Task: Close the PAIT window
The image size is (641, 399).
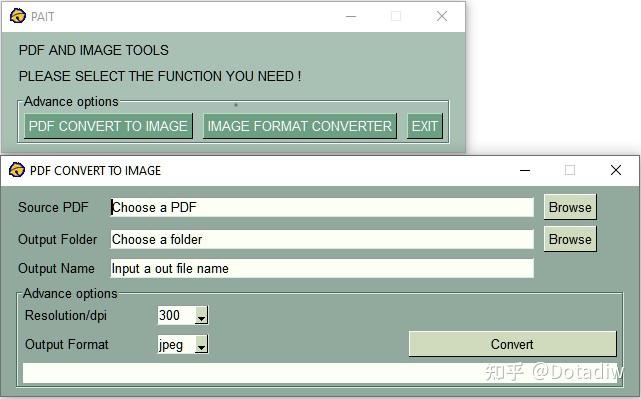Action: coord(442,16)
